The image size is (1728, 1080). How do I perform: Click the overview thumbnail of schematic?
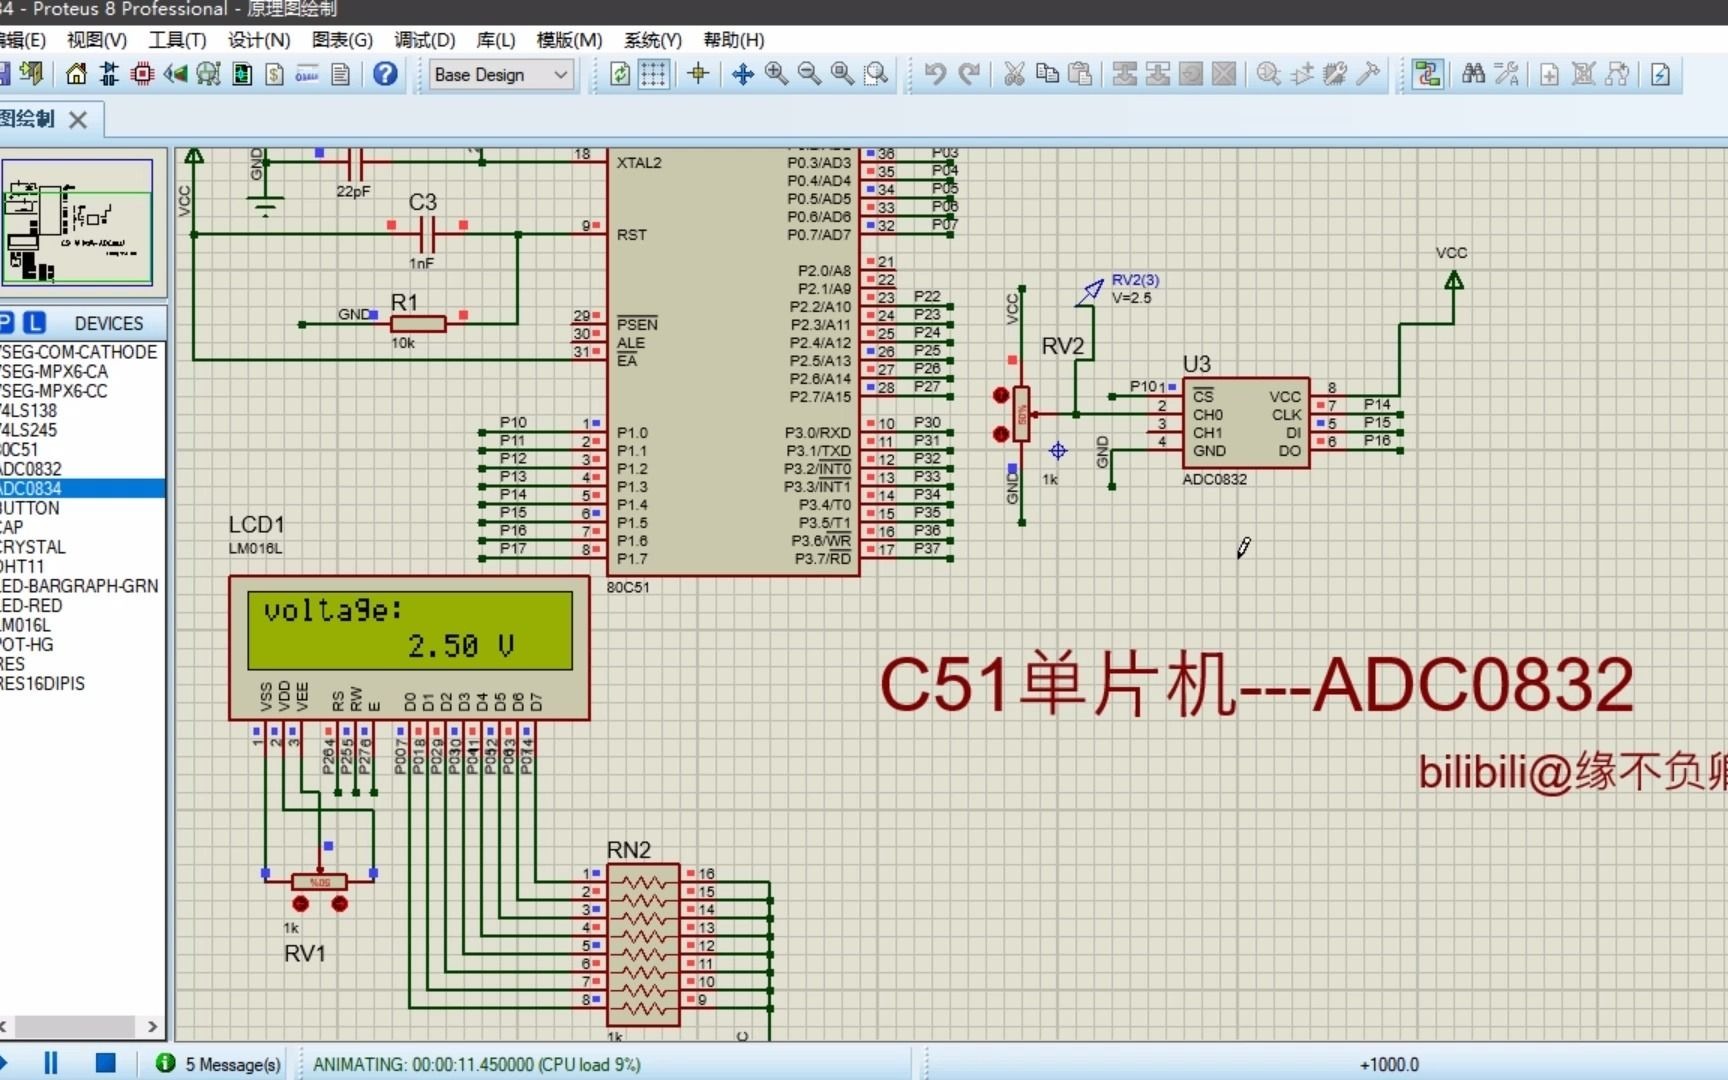pos(77,222)
